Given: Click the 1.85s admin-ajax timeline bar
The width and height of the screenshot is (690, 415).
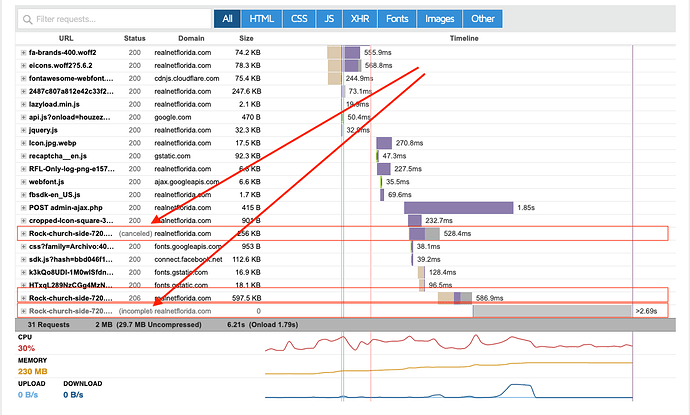Looking at the screenshot, I should [459, 208].
